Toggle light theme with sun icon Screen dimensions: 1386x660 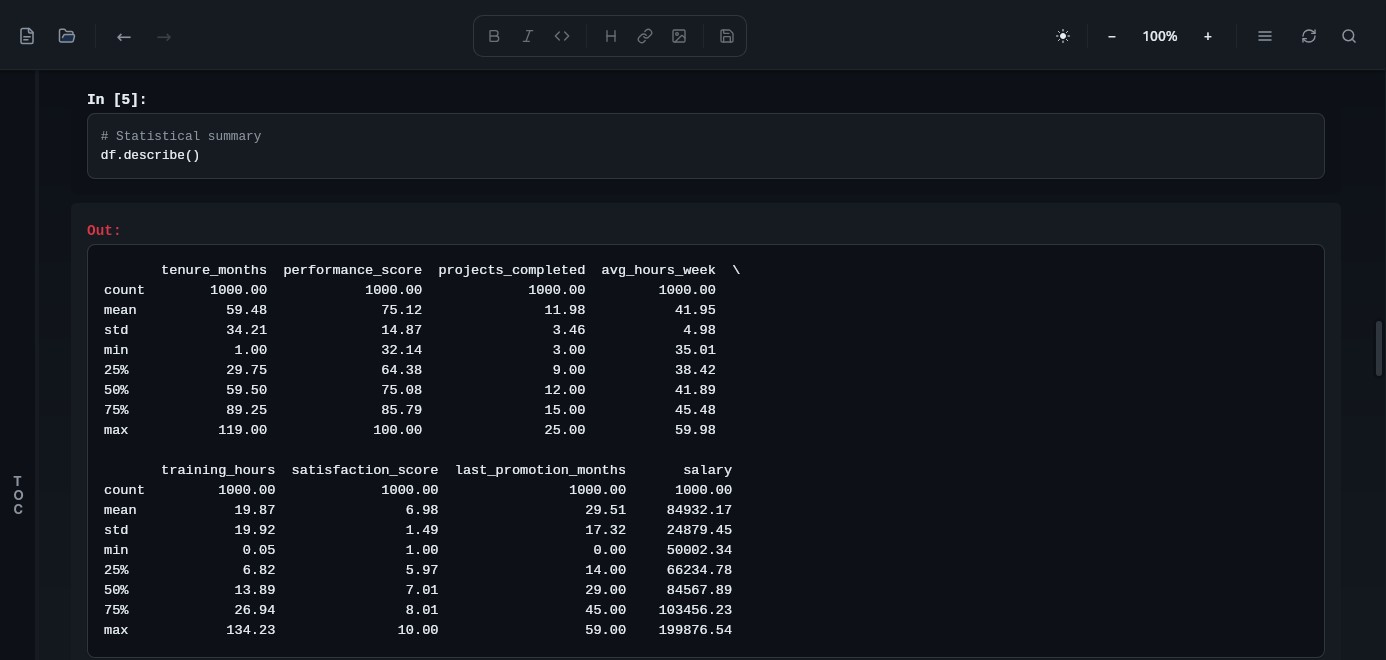[x=1063, y=36]
